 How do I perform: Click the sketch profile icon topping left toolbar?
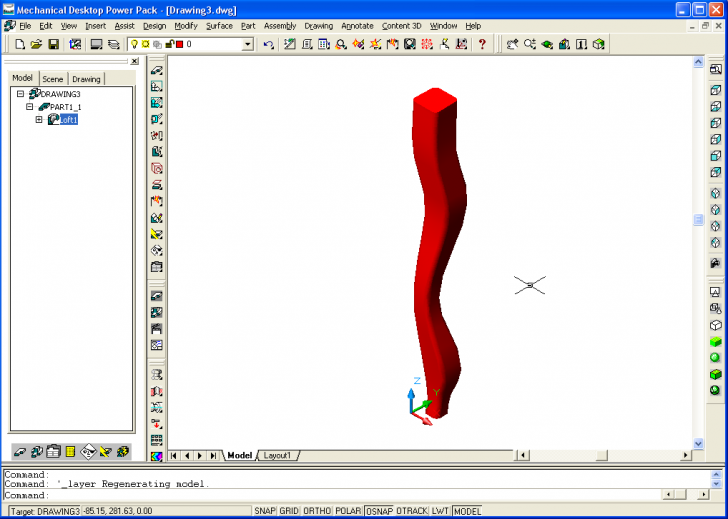click(157, 70)
